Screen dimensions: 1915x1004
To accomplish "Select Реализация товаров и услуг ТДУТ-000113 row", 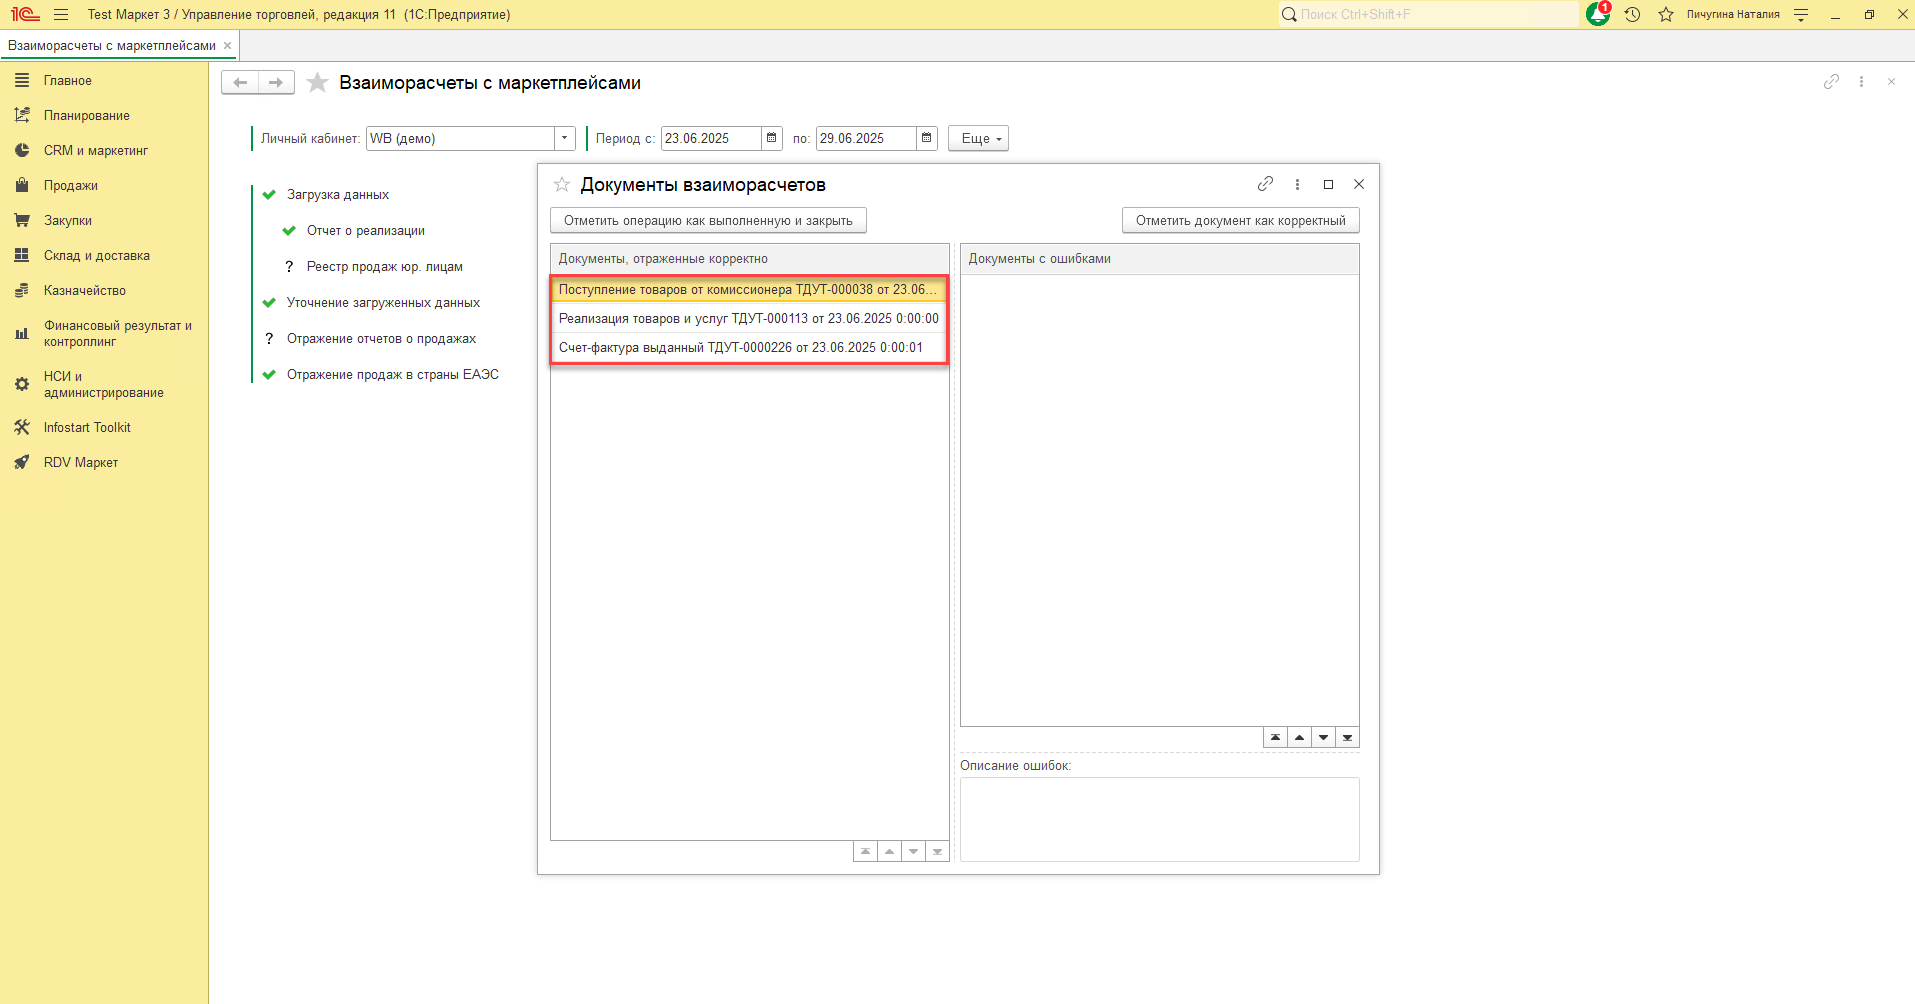I will [748, 319].
